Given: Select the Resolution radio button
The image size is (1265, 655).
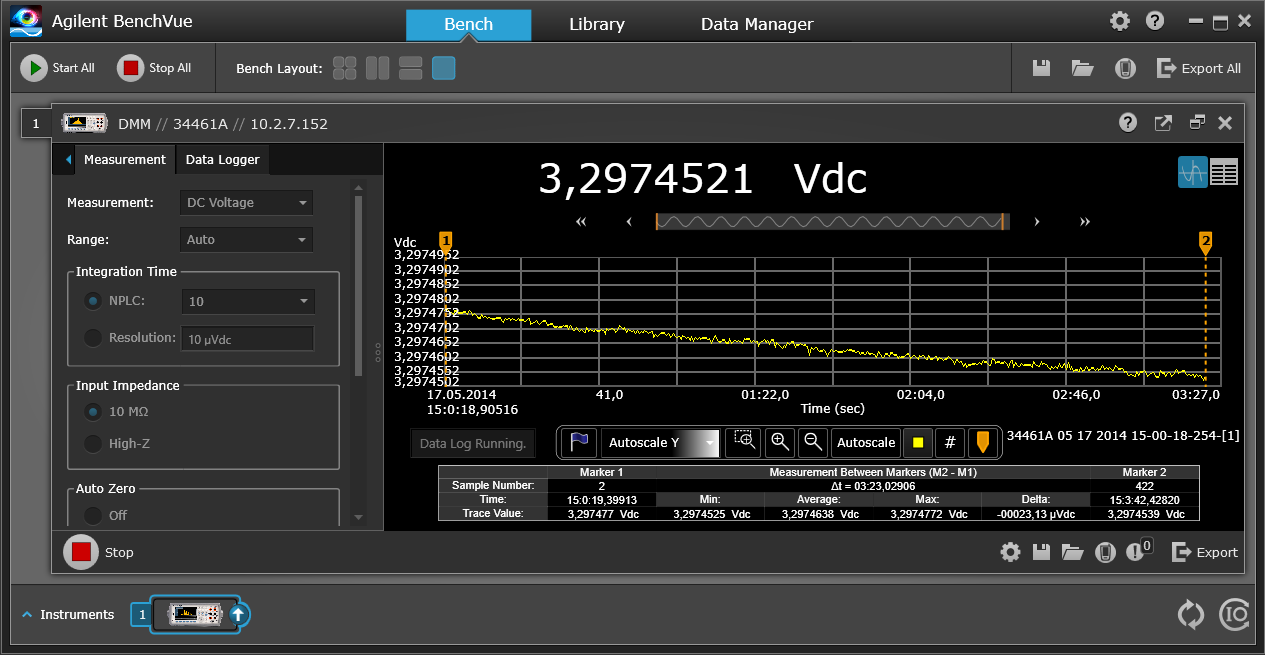Looking at the screenshot, I should click(93, 338).
